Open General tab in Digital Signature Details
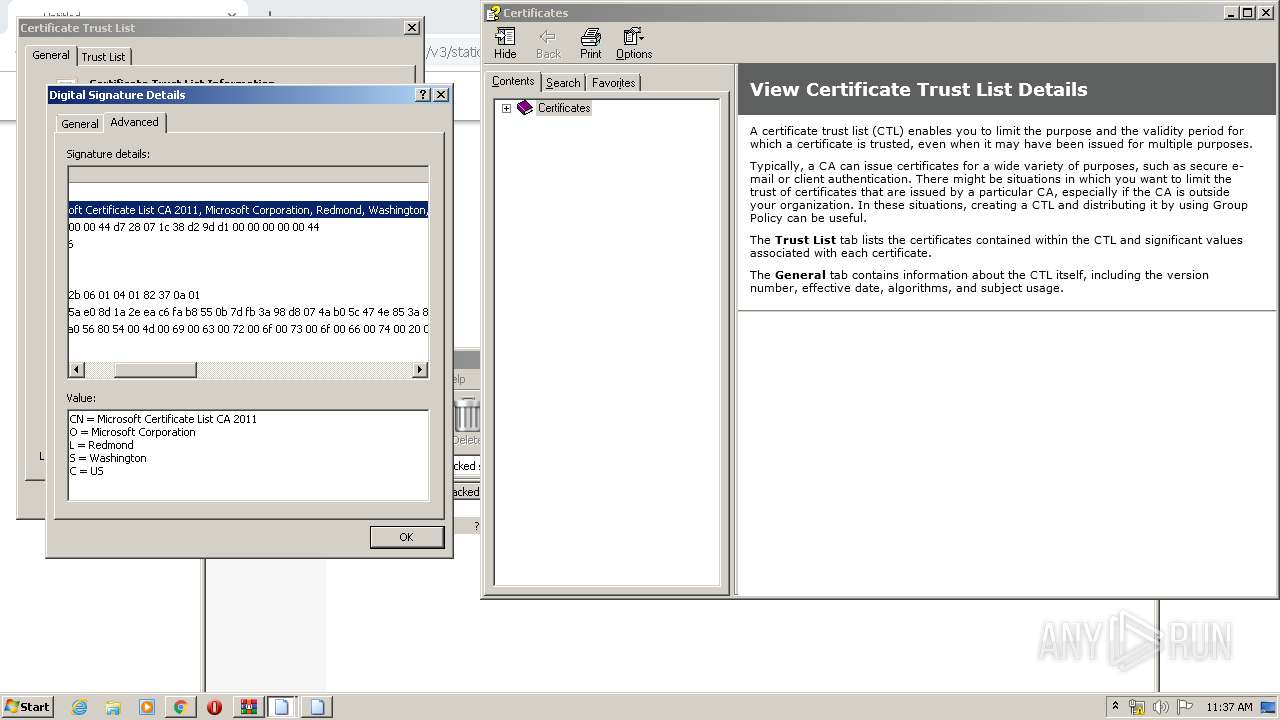Screen dimensions: 1280x720 79,124
